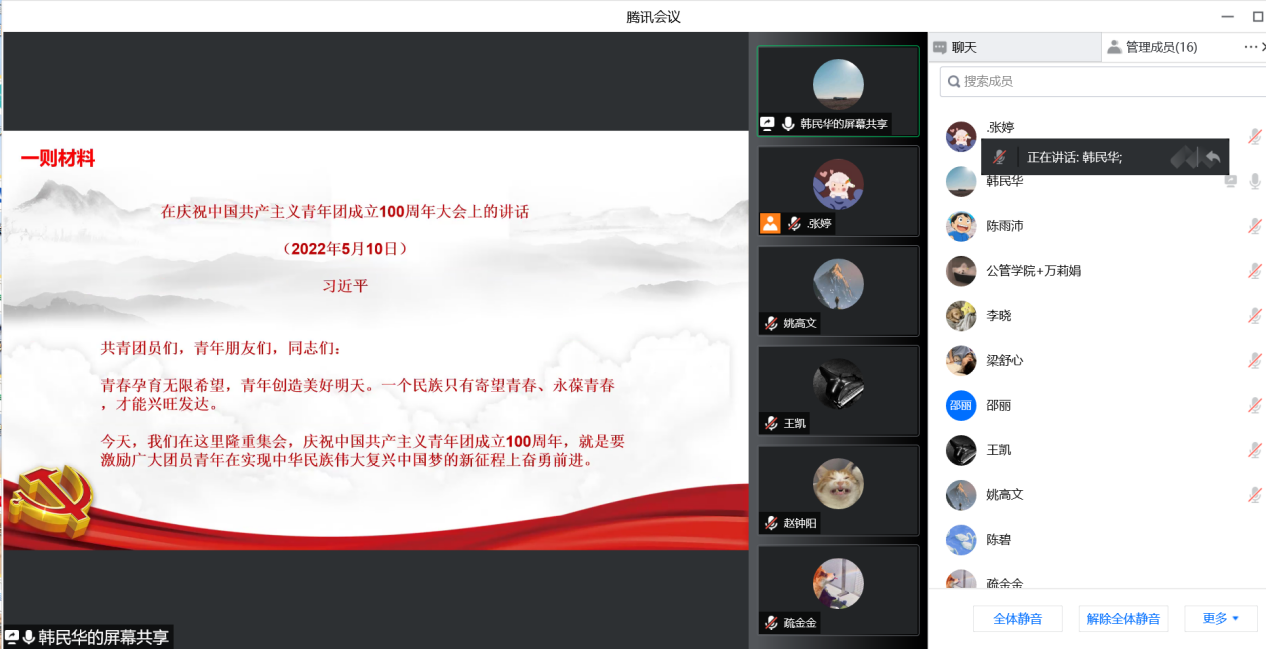
Task: Click the reply arrow icon on speaking bar
Action: tap(1212, 157)
